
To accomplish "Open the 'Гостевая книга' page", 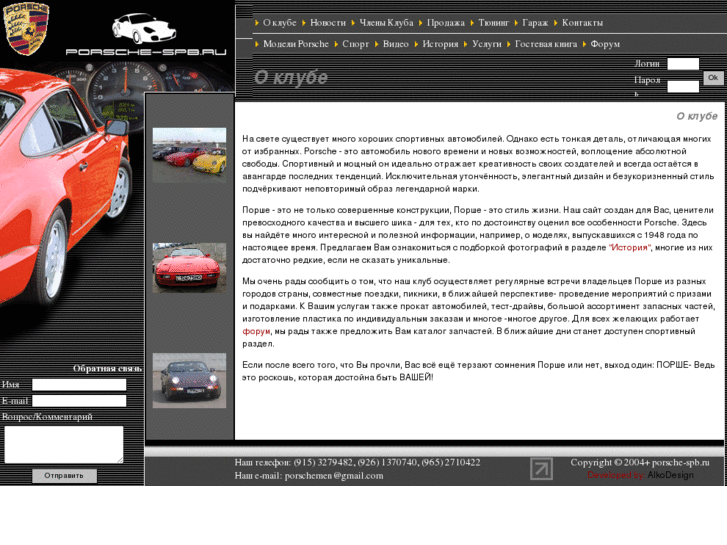I will click(x=546, y=44).
